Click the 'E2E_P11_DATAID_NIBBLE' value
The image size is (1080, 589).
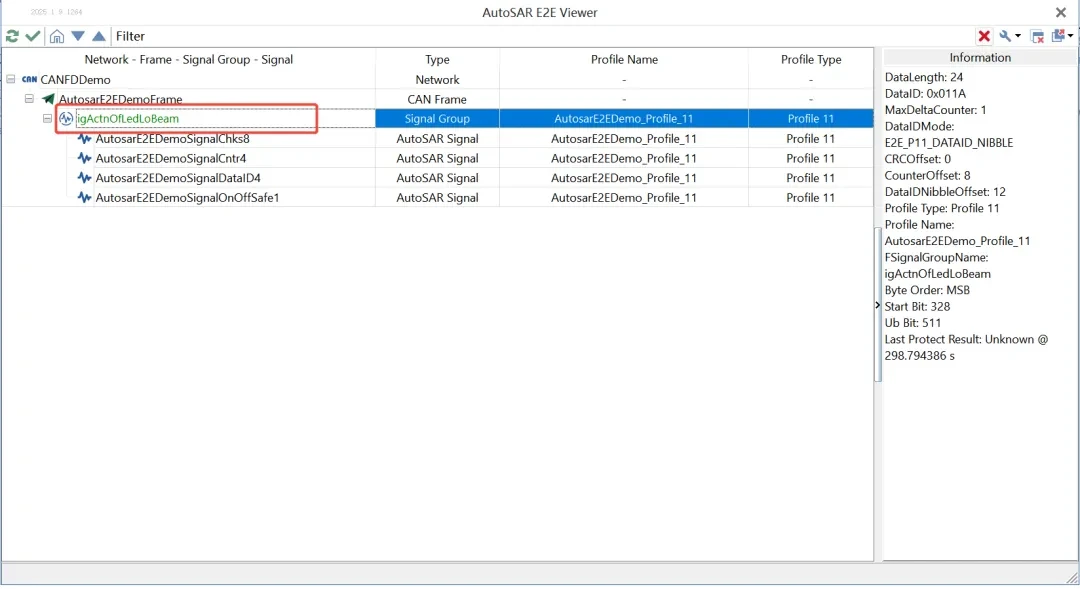tap(948, 143)
